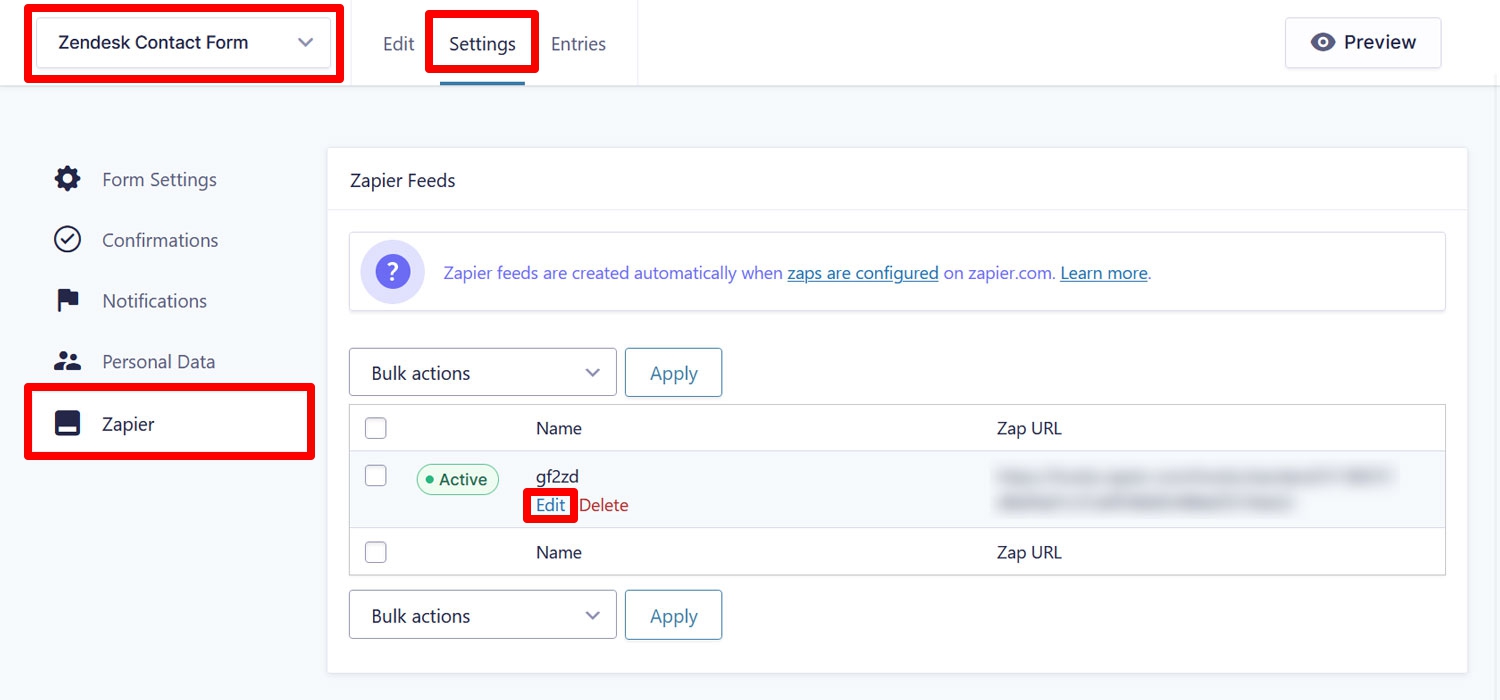Screen dimensions: 1500x700
Task: Click the blurred Zap URL for gf2zd
Action: click(x=1195, y=490)
